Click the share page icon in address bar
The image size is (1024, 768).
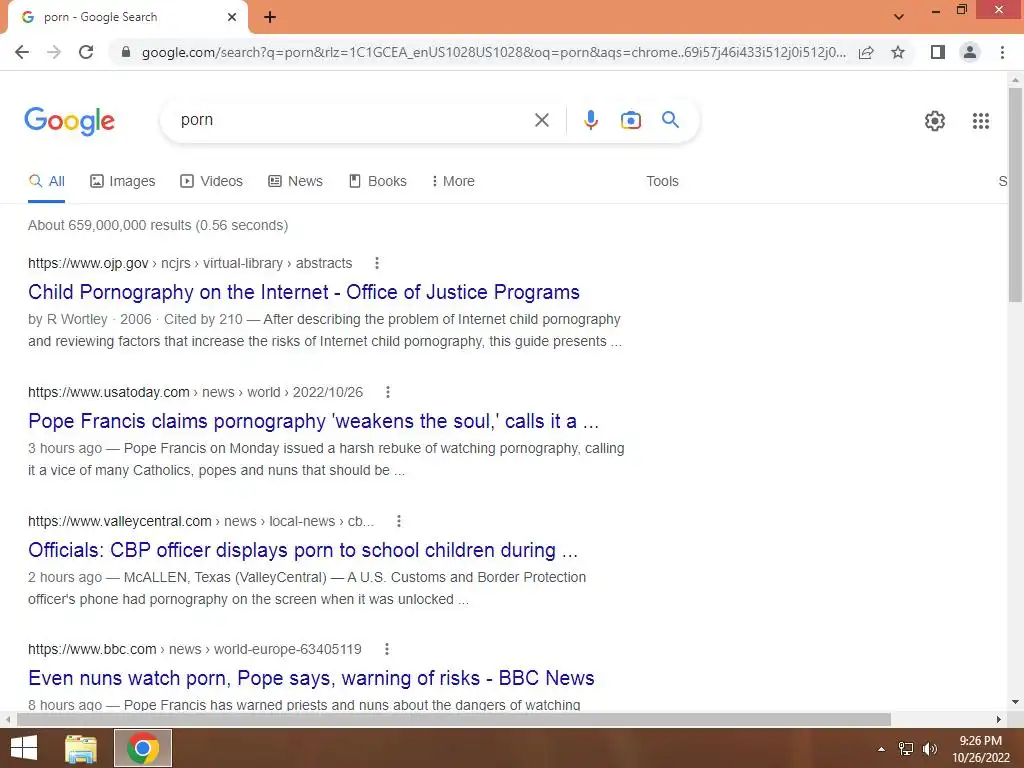pyautogui.click(x=866, y=52)
